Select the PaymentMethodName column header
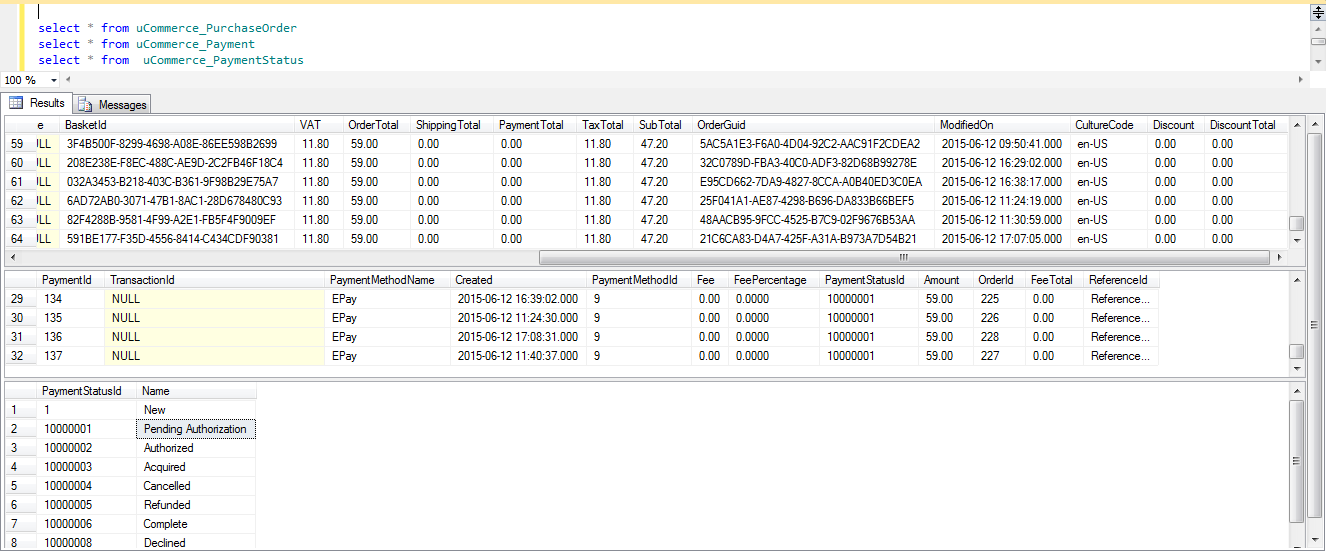This screenshot has height=551, width=1326. pyautogui.click(x=387, y=280)
